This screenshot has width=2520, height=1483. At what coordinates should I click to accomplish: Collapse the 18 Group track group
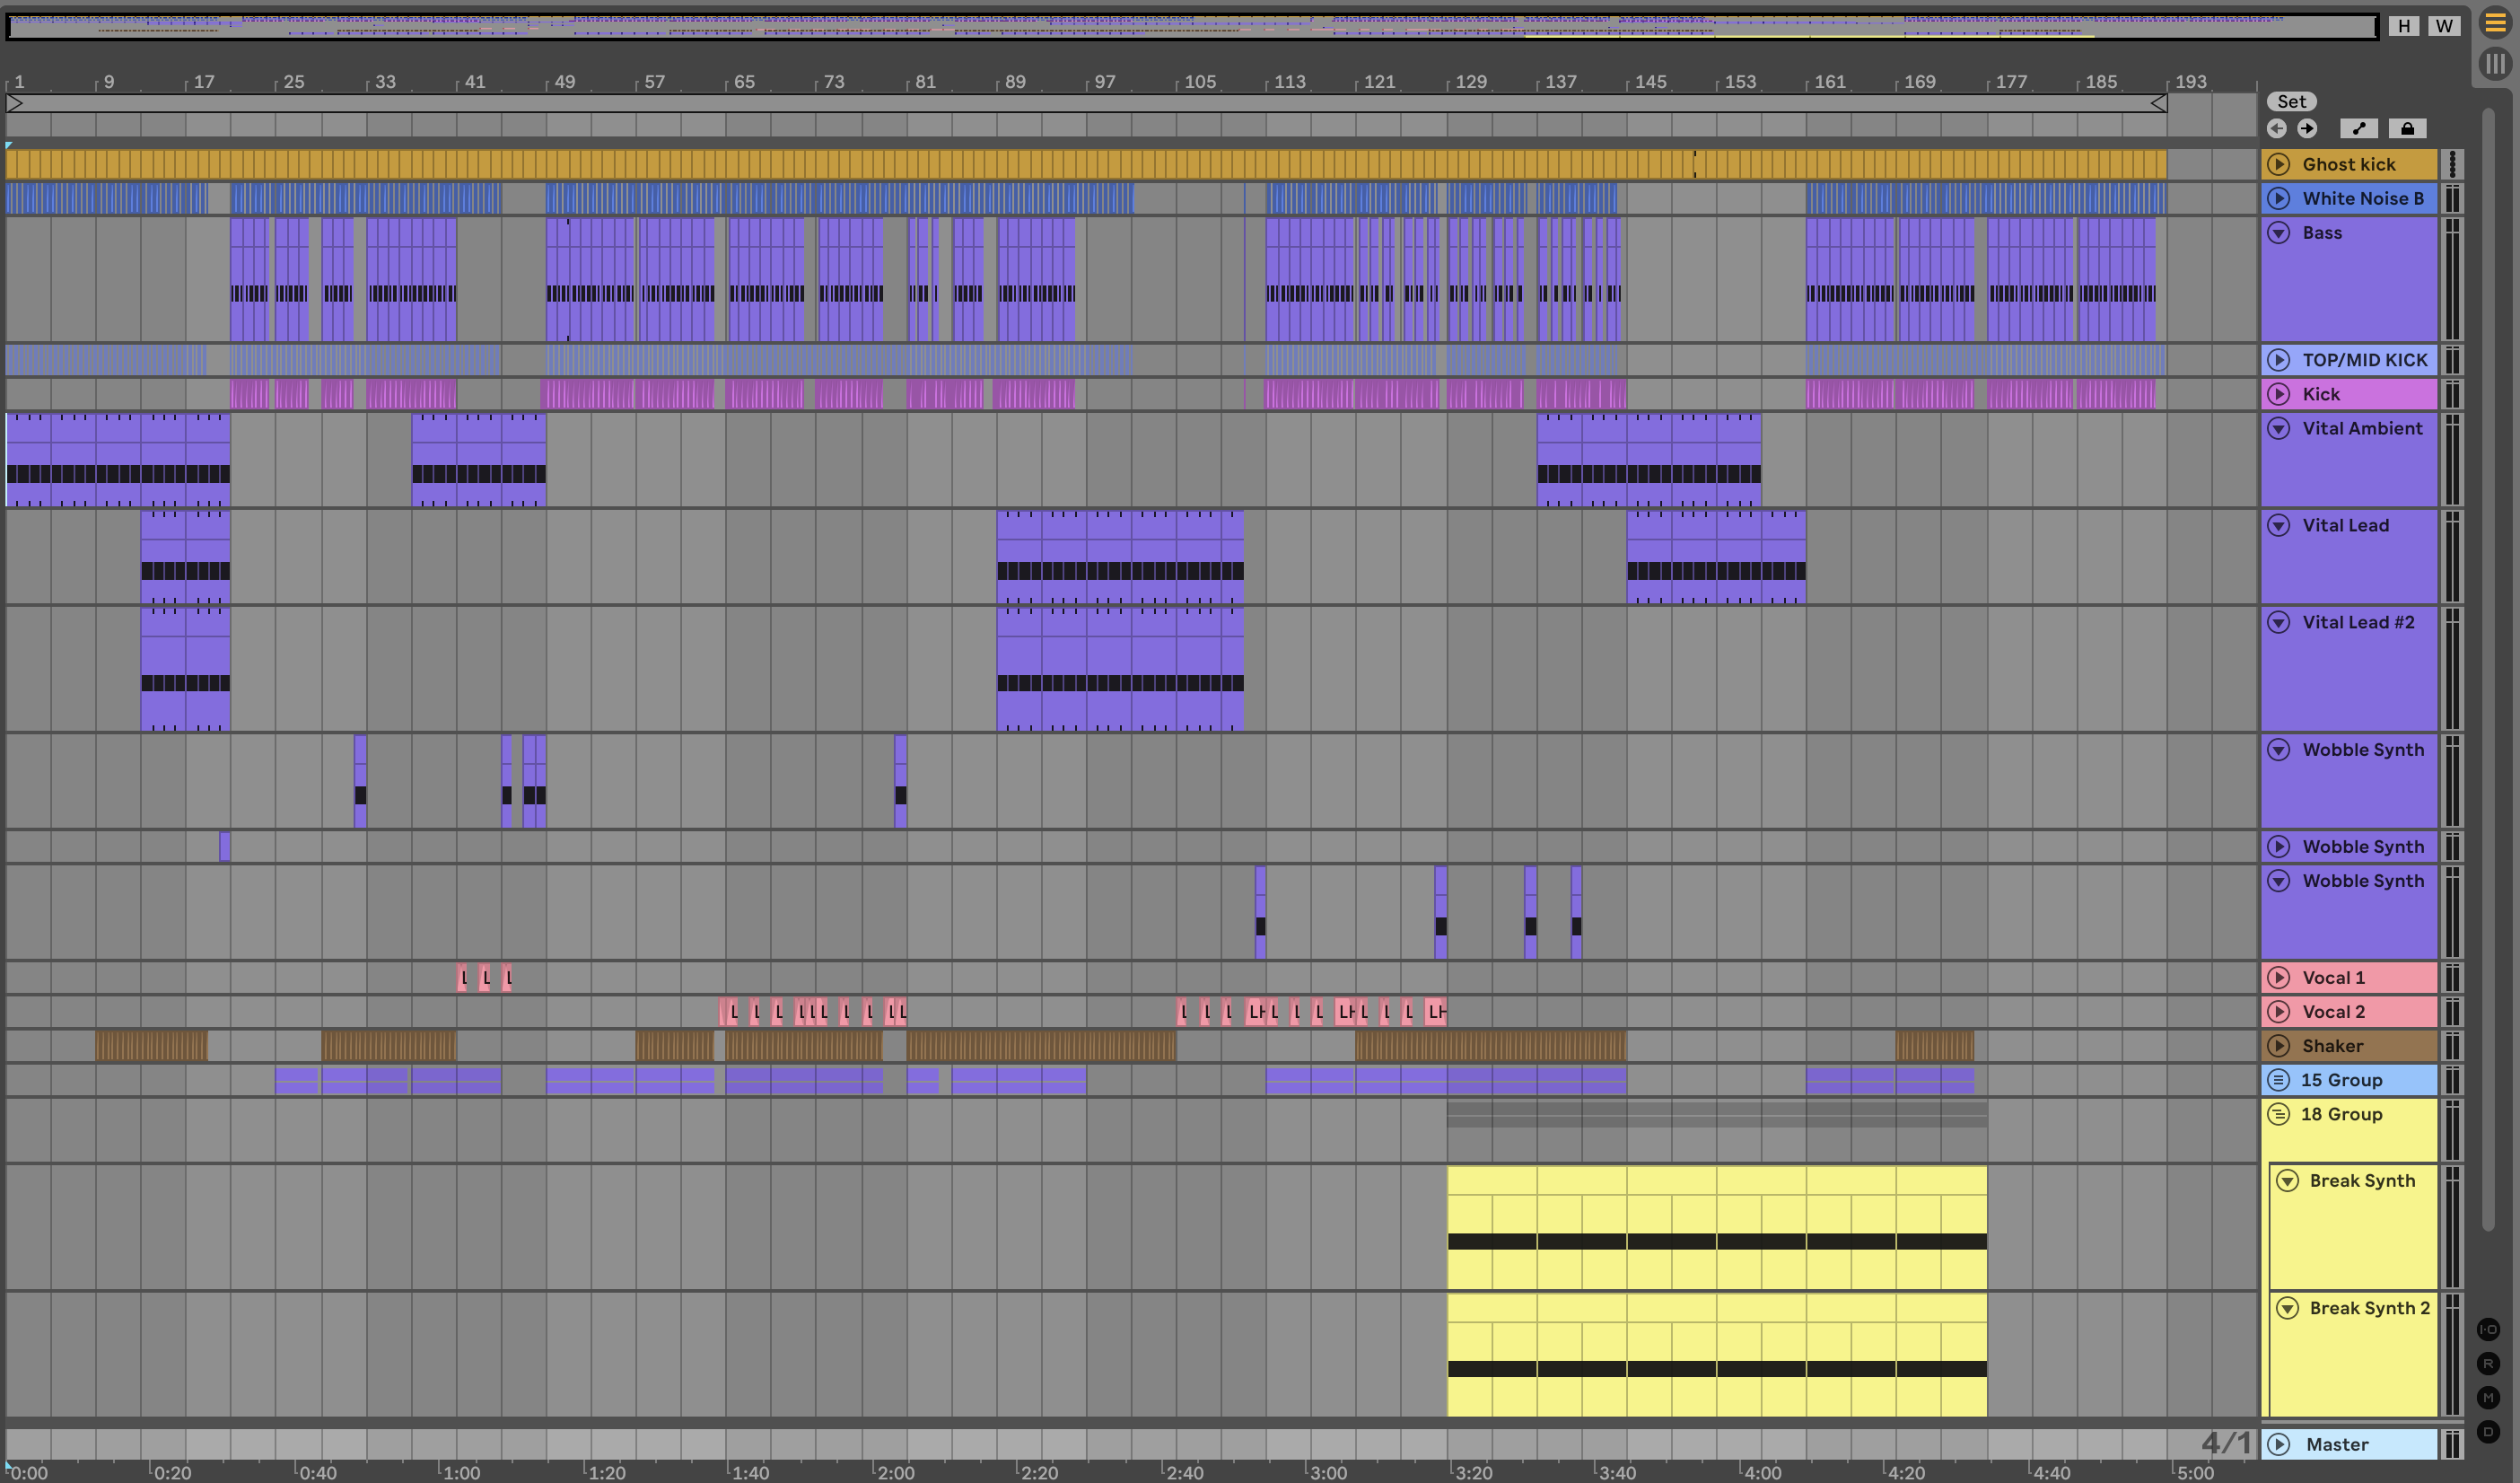(x=2278, y=1114)
